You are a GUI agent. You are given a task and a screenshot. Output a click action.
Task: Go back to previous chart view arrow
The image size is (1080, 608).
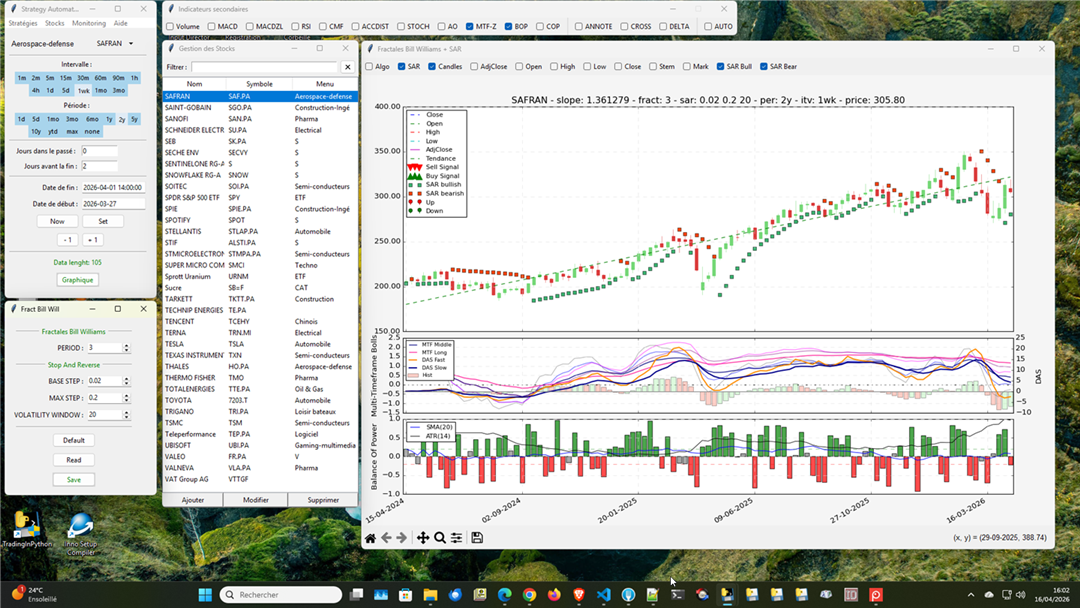(x=387, y=538)
